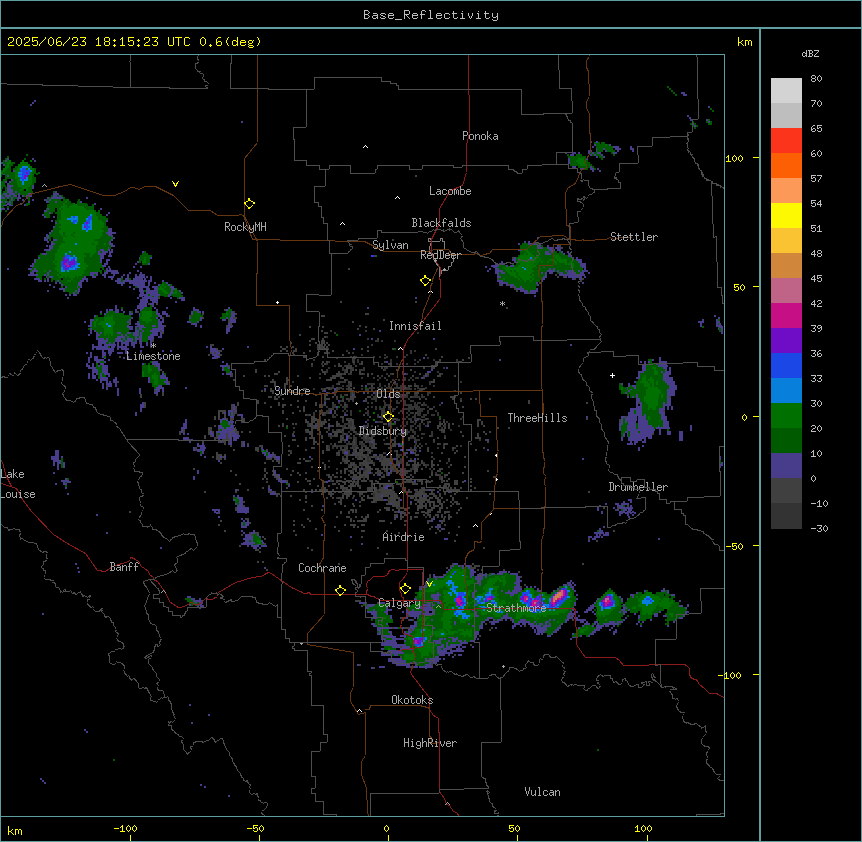Viewport: 862px width, 842px height.
Task: Click the Blackfalds city label
Action: coord(441,223)
